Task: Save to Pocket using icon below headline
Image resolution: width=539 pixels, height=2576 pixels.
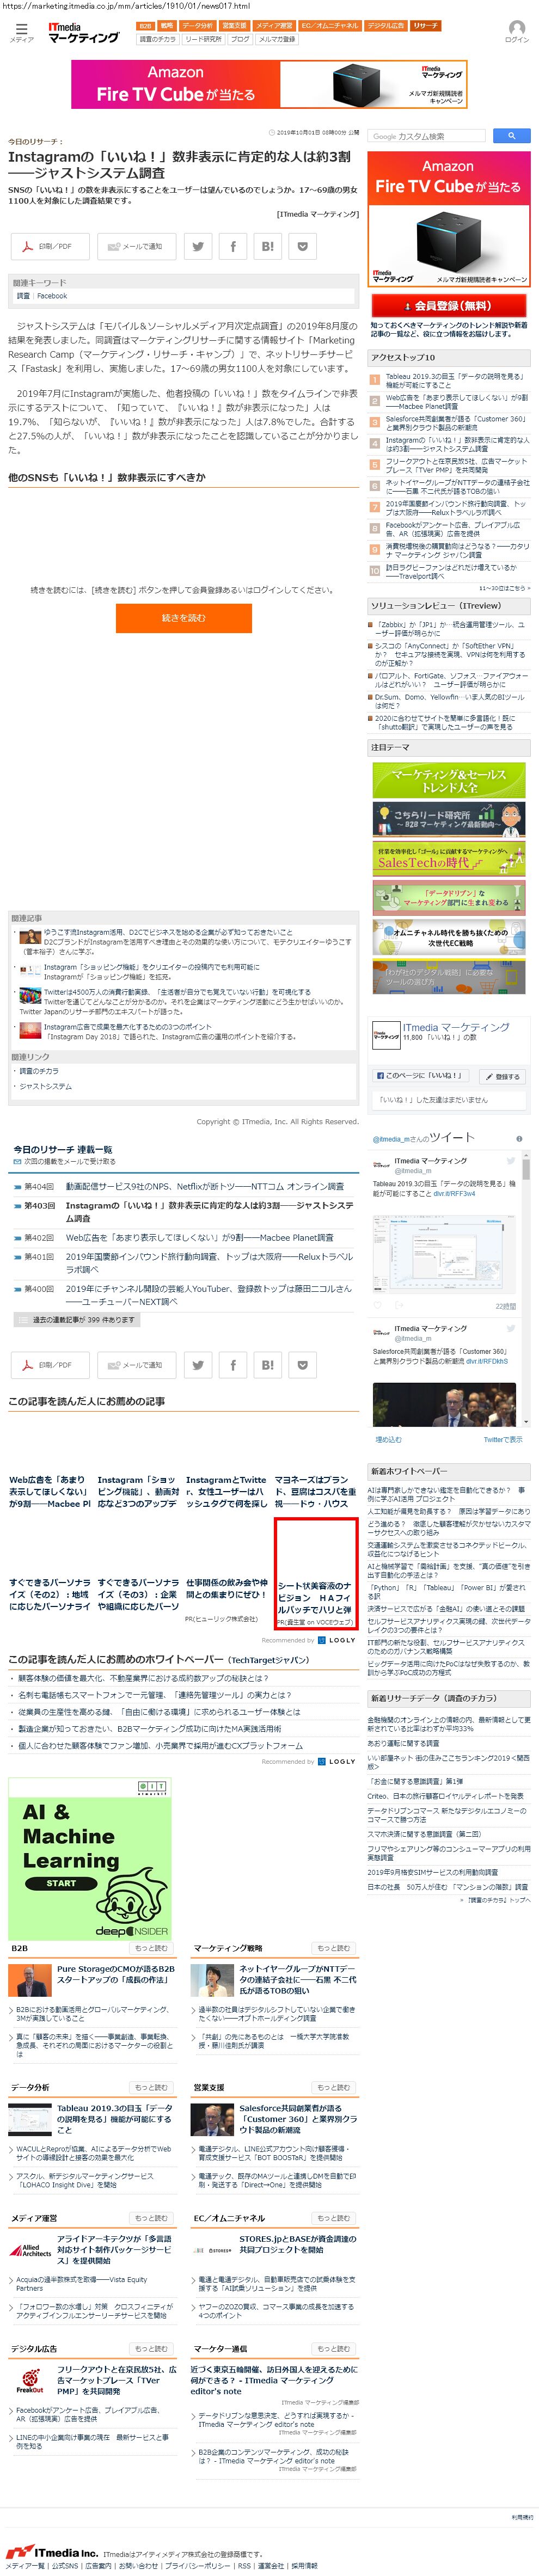Action: pyautogui.click(x=303, y=246)
